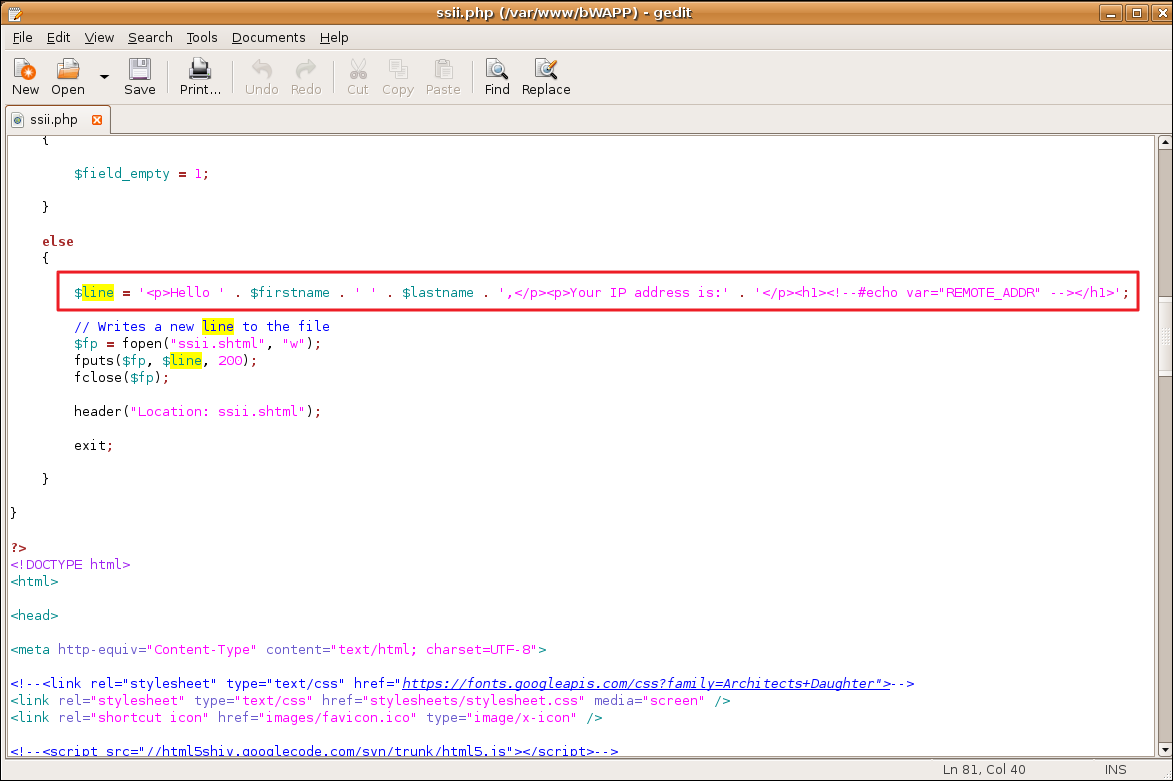Click the '<html>' tag line
This screenshot has width=1173, height=781.
[x=34, y=581]
